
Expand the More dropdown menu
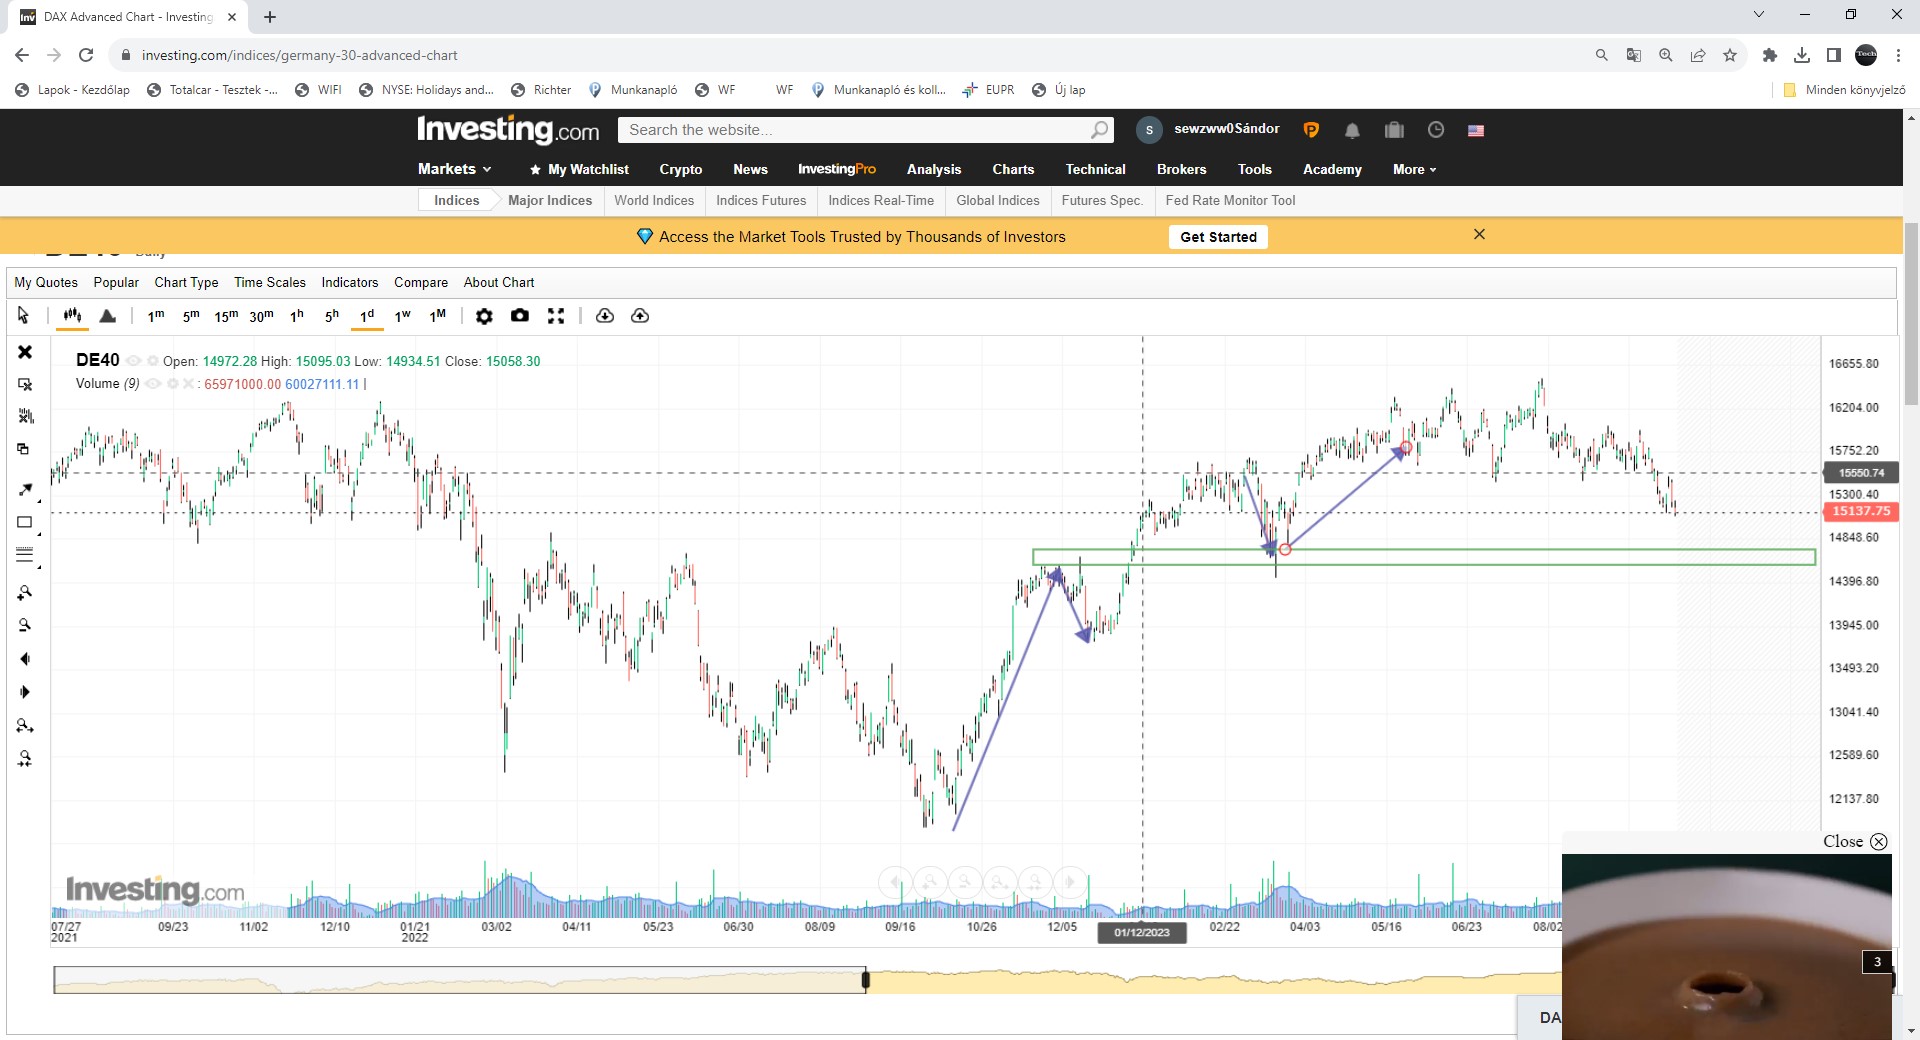coord(1414,169)
